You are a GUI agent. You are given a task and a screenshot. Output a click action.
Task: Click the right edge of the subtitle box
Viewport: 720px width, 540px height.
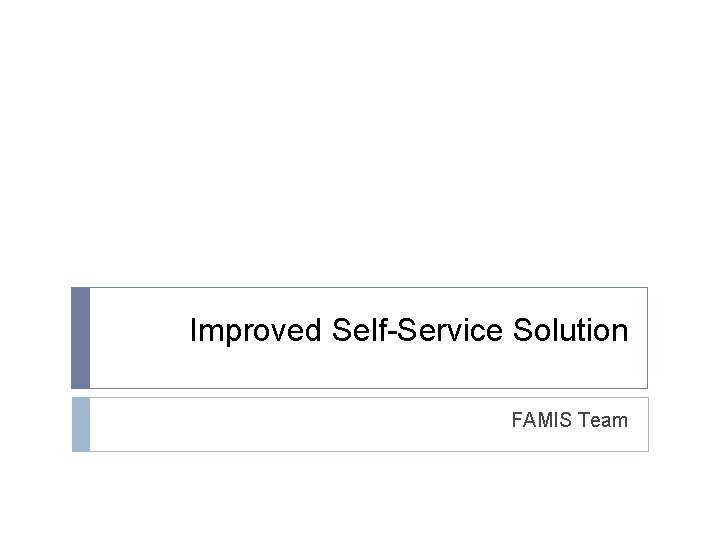click(x=648, y=424)
